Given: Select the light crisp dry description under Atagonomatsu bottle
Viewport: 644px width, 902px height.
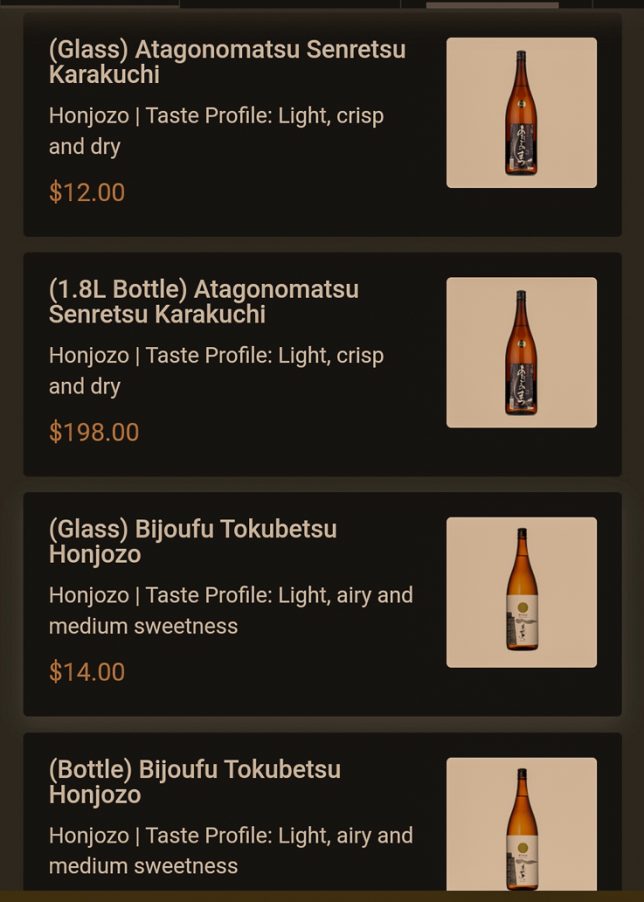Looking at the screenshot, I should pos(215,370).
